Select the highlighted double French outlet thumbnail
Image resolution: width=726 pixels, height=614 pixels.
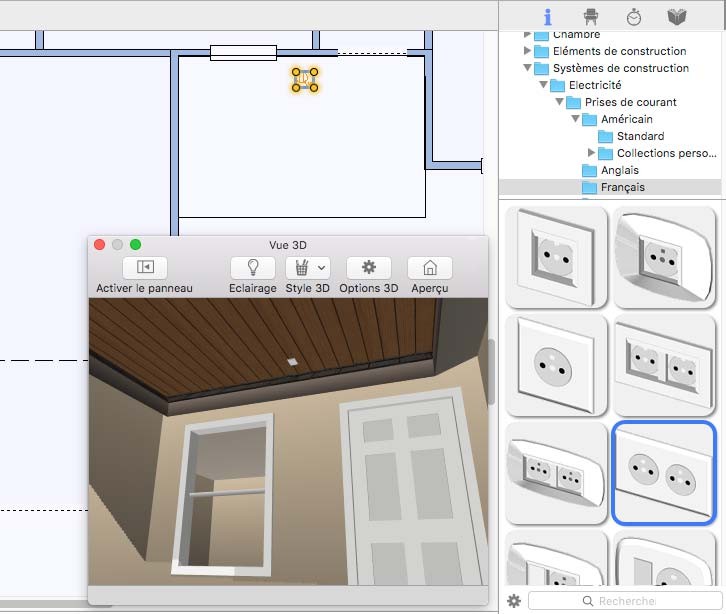[664, 472]
